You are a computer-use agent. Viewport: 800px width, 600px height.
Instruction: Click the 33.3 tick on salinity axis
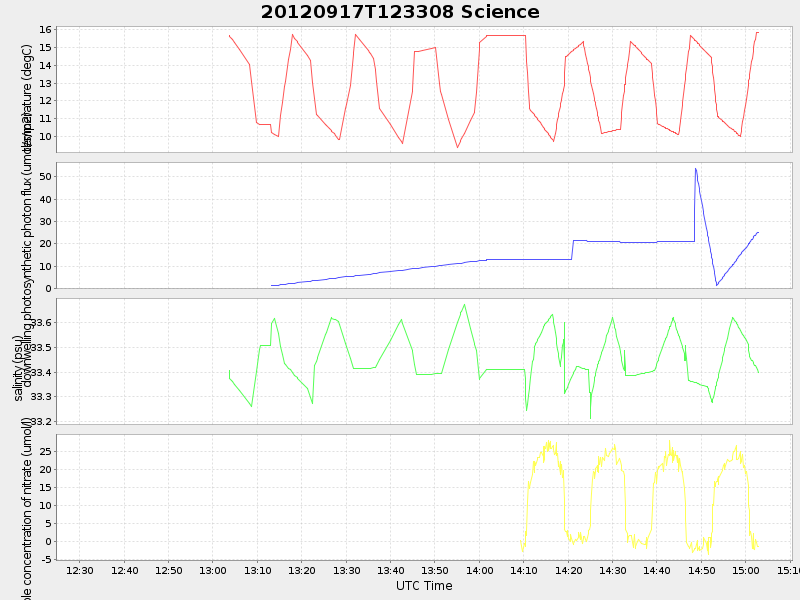[41, 396]
